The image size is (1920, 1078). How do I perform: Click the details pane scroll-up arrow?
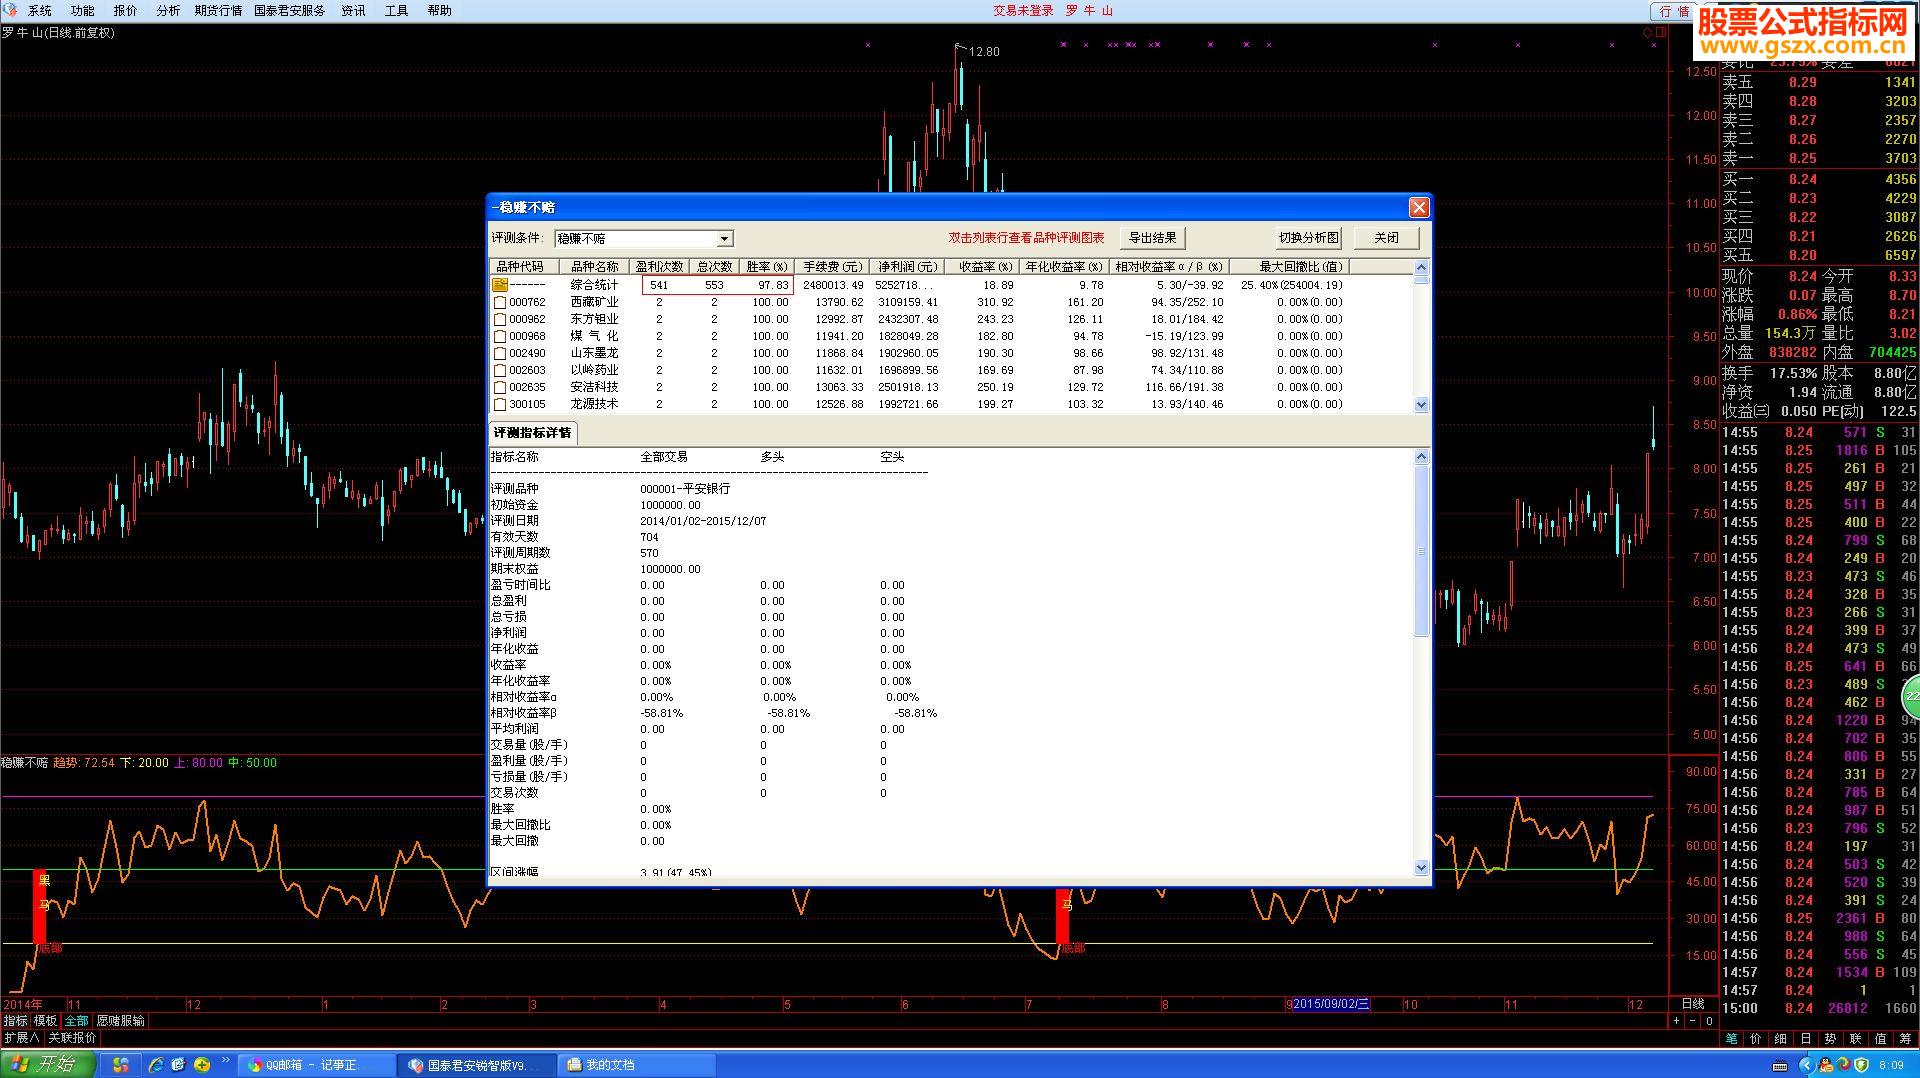pos(1421,457)
